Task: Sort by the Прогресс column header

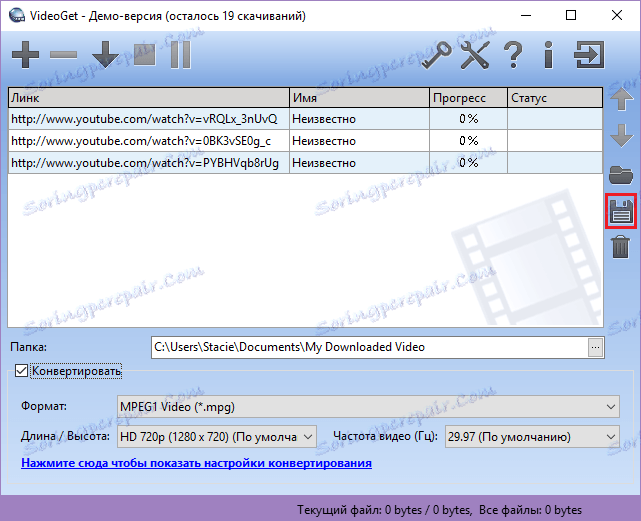Action: [468, 98]
